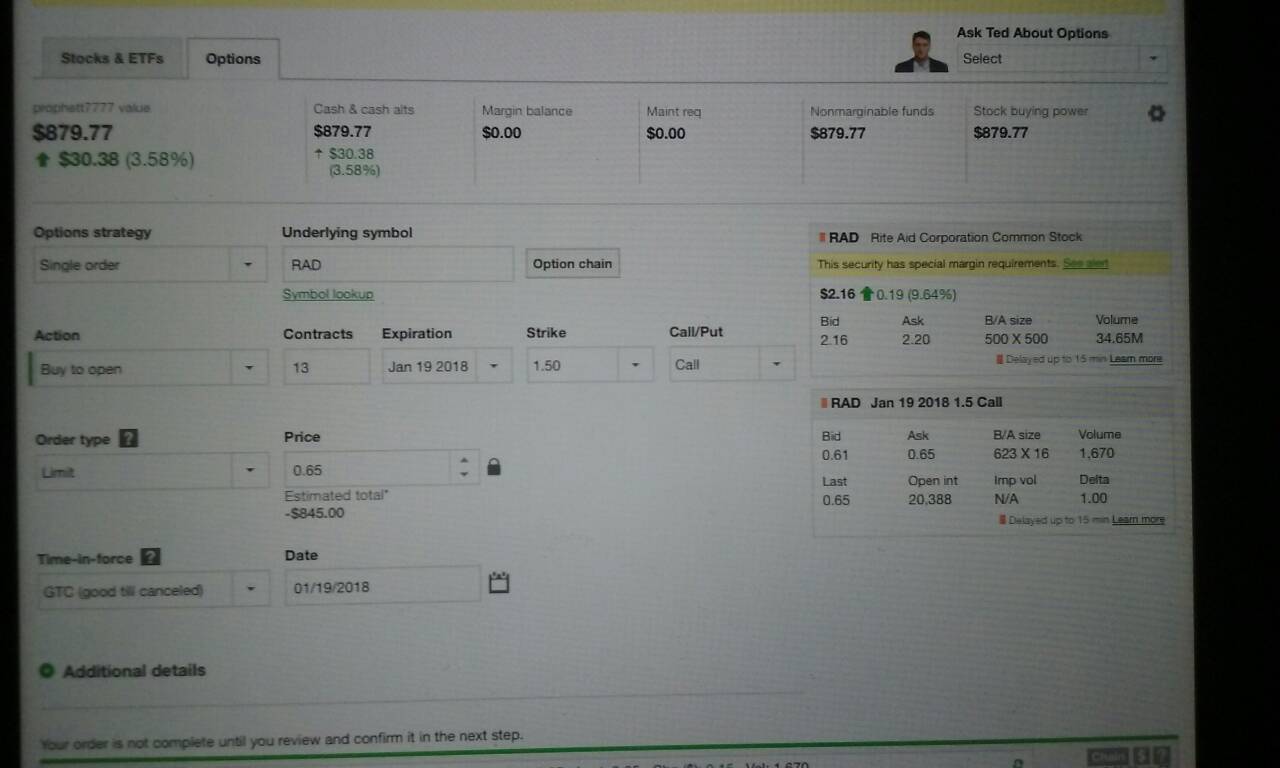Open the account settings gear icon
The width and height of the screenshot is (1280, 768).
pyautogui.click(x=1156, y=114)
